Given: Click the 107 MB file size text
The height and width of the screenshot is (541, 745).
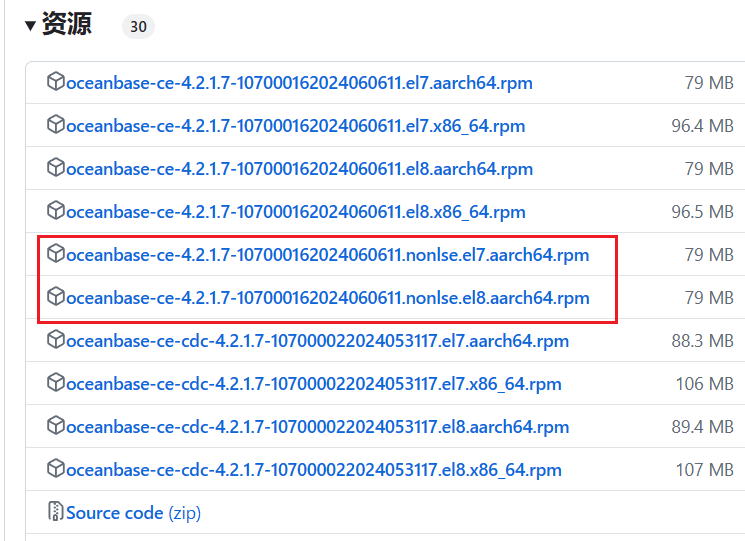Looking at the screenshot, I should [705, 470].
